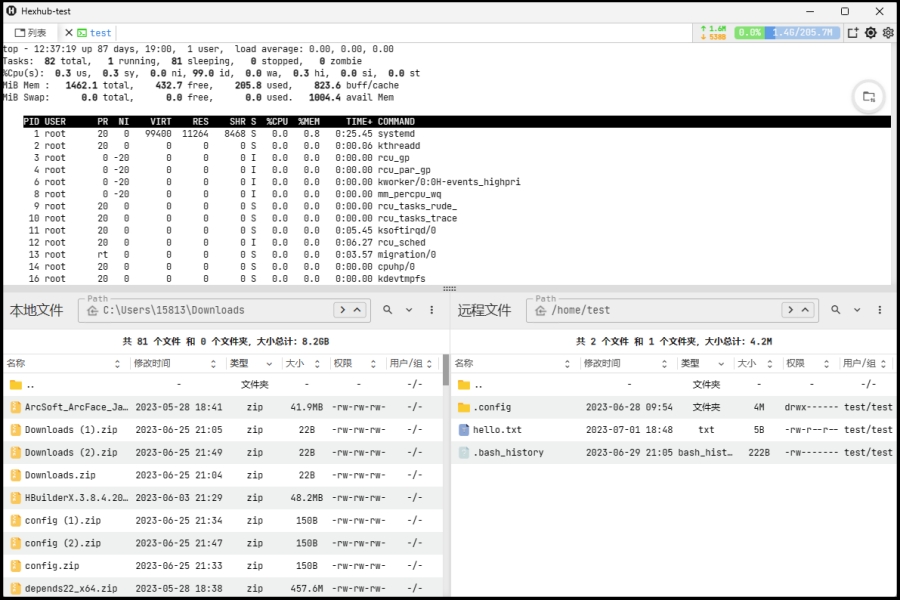The width and height of the screenshot is (900, 600).
Task: Go up a directory in local path
Action: coord(357,310)
